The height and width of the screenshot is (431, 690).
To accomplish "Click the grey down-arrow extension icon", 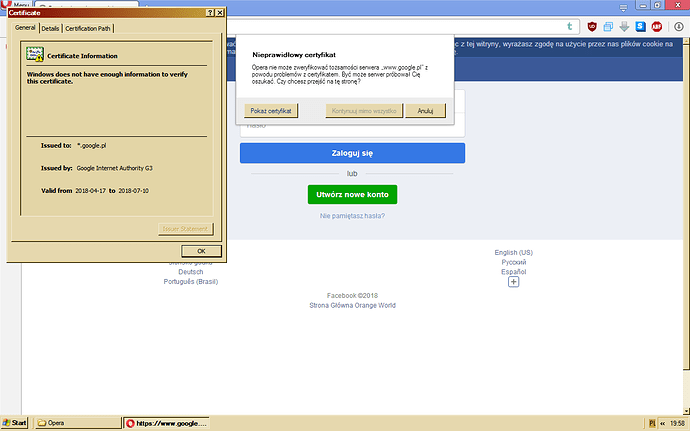I will coord(624,27).
